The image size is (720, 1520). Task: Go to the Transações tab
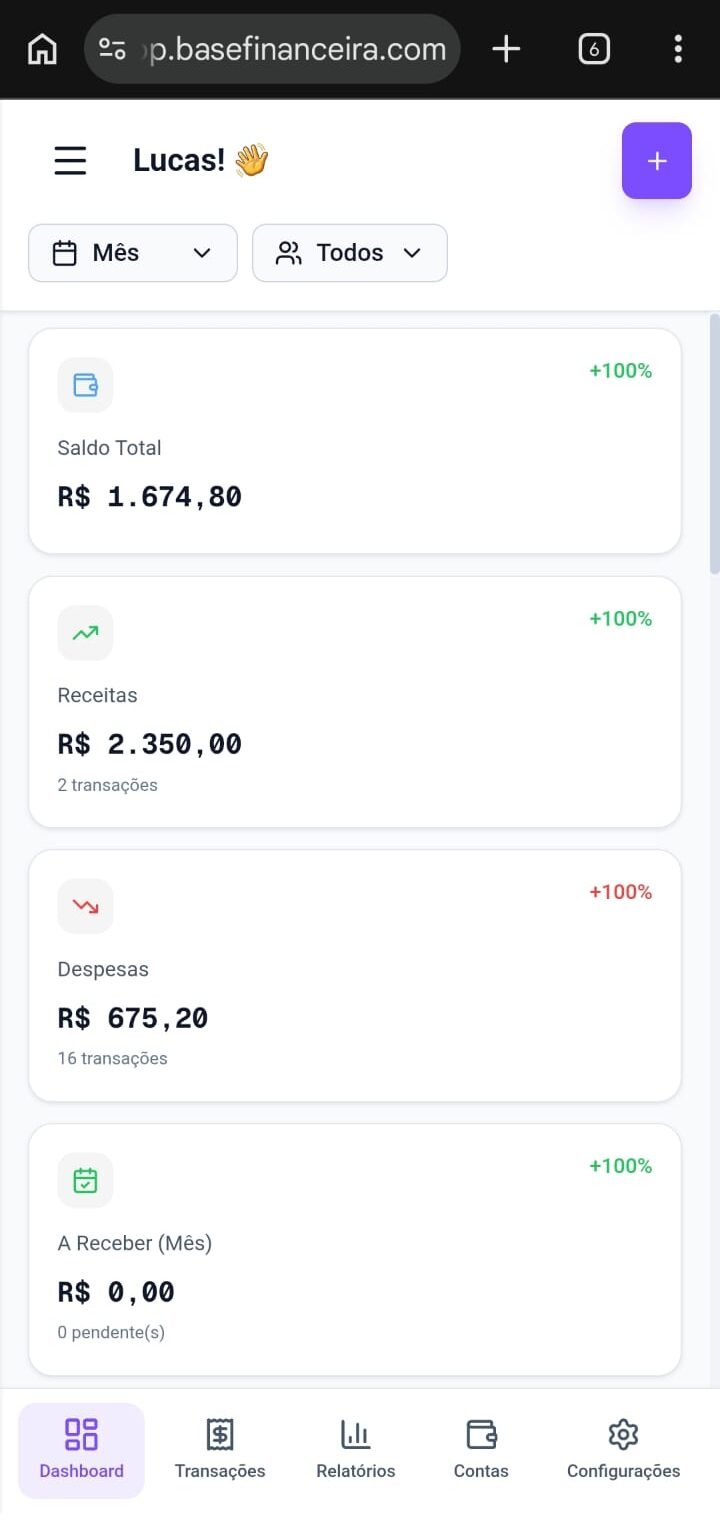pyautogui.click(x=220, y=1450)
